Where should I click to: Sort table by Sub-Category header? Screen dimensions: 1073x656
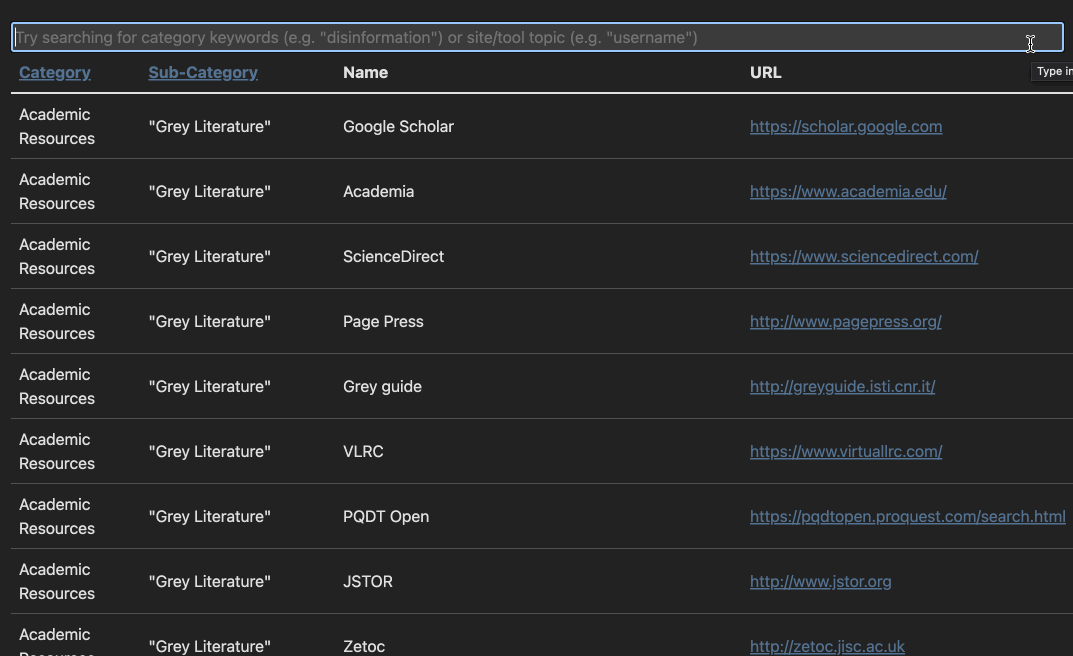tap(203, 73)
